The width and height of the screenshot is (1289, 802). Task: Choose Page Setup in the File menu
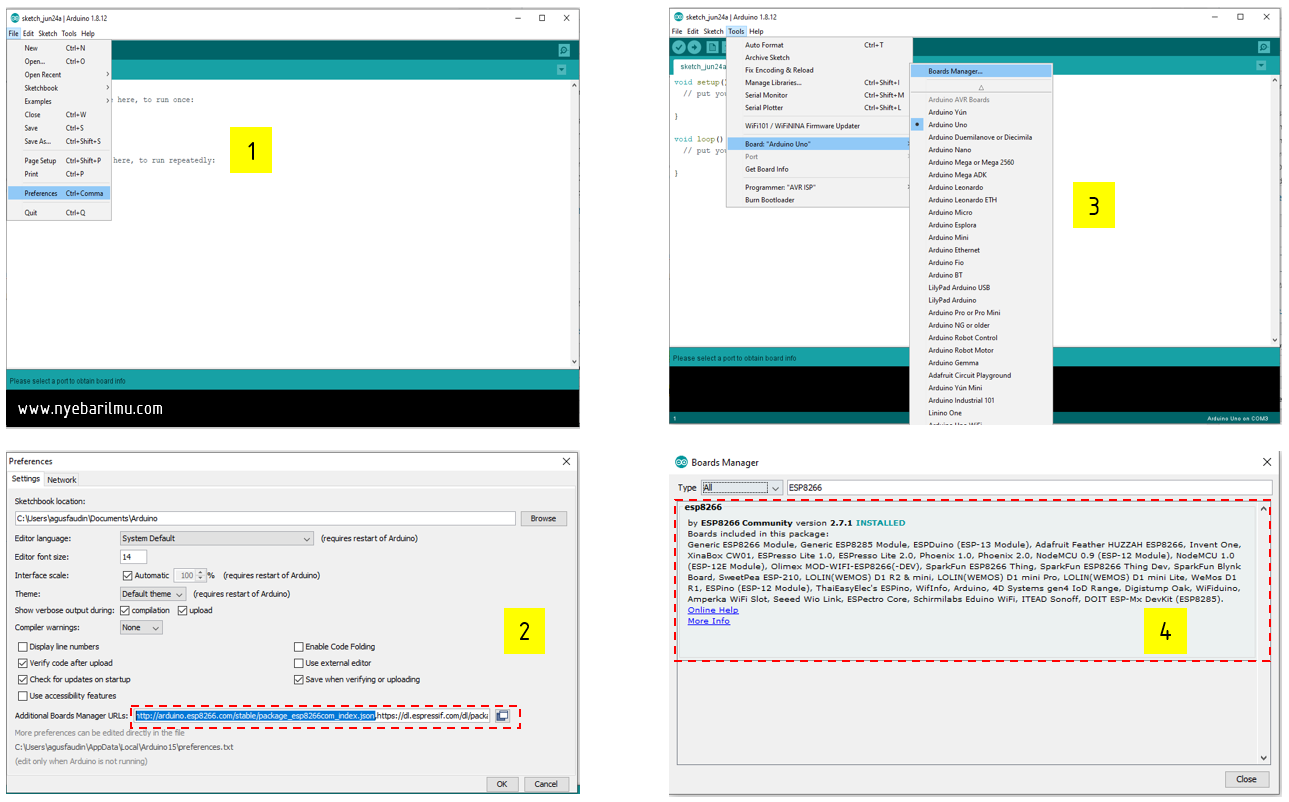pyautogui.click(x=57, y=160)
